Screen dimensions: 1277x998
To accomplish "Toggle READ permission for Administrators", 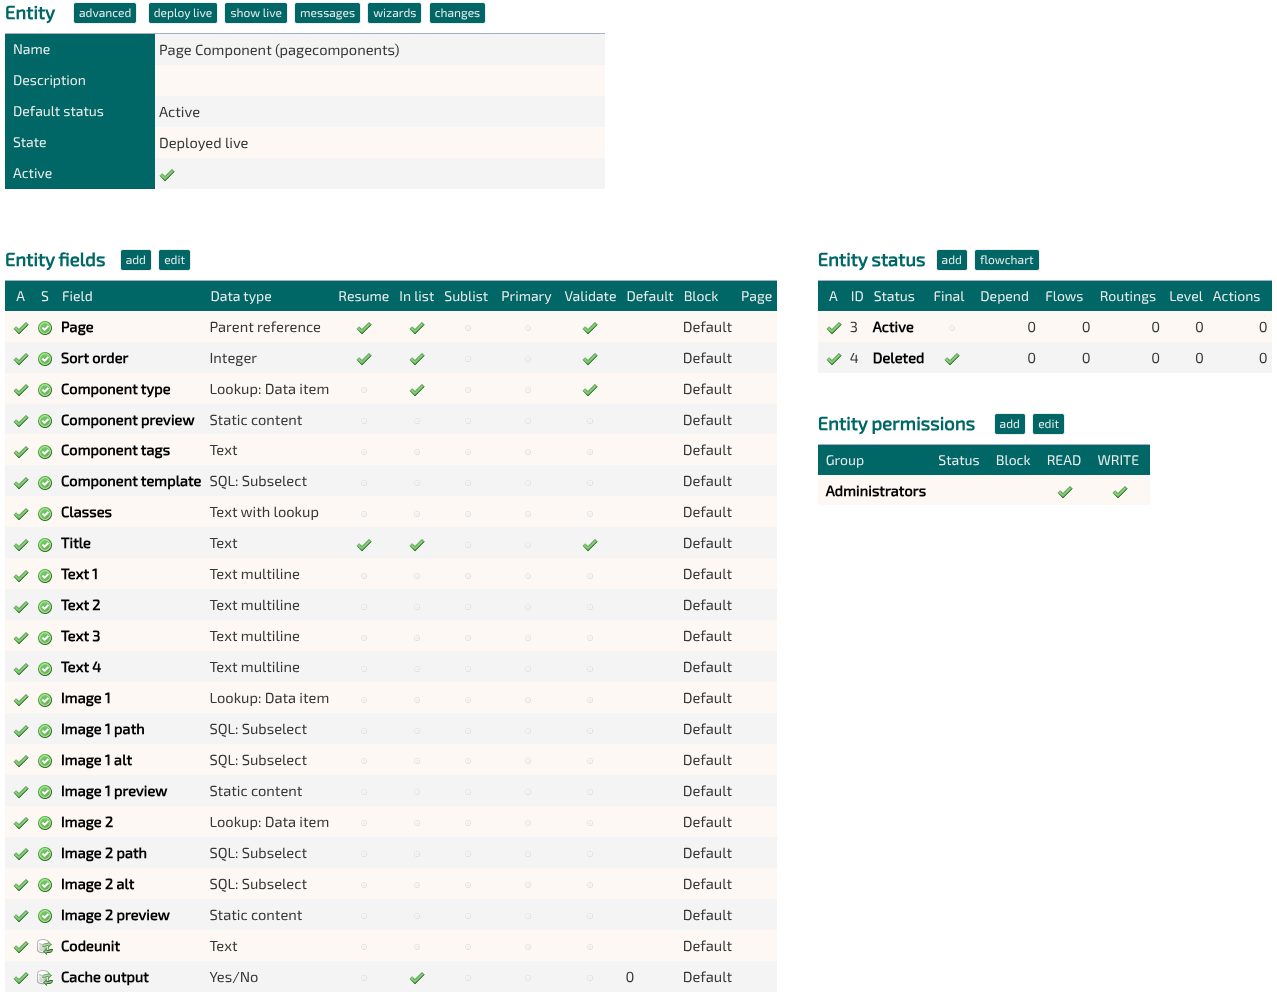I will click(1065, 492).
